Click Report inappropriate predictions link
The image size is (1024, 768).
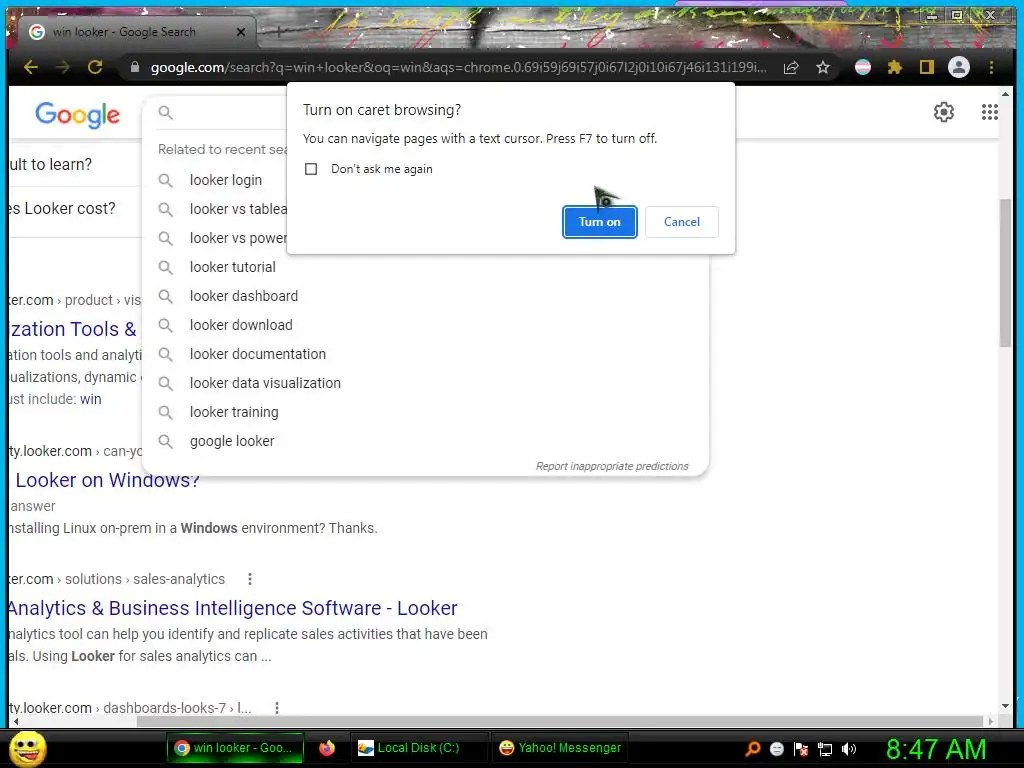612,466
